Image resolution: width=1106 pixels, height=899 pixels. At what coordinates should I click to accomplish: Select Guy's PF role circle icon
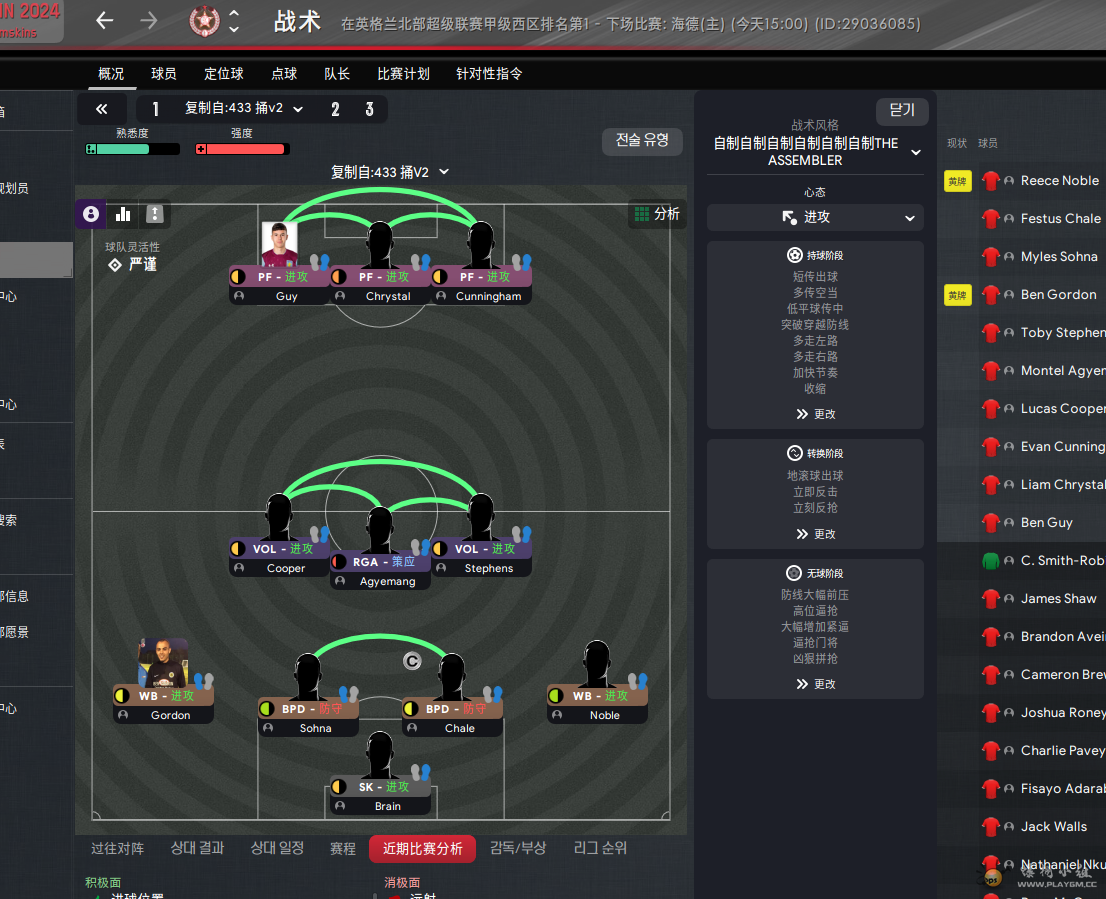238,276
